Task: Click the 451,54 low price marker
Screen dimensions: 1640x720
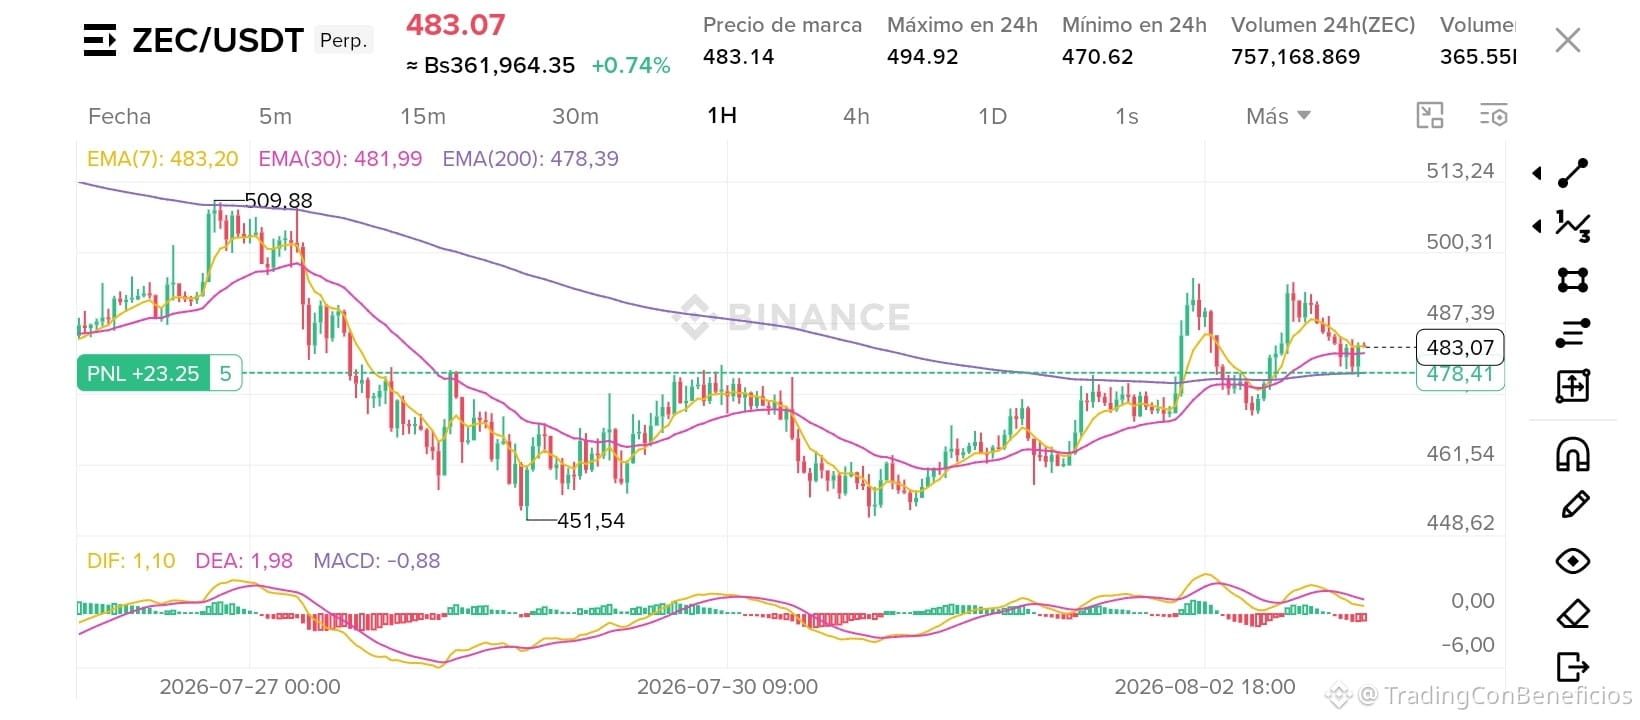Action: click(590, 521)
